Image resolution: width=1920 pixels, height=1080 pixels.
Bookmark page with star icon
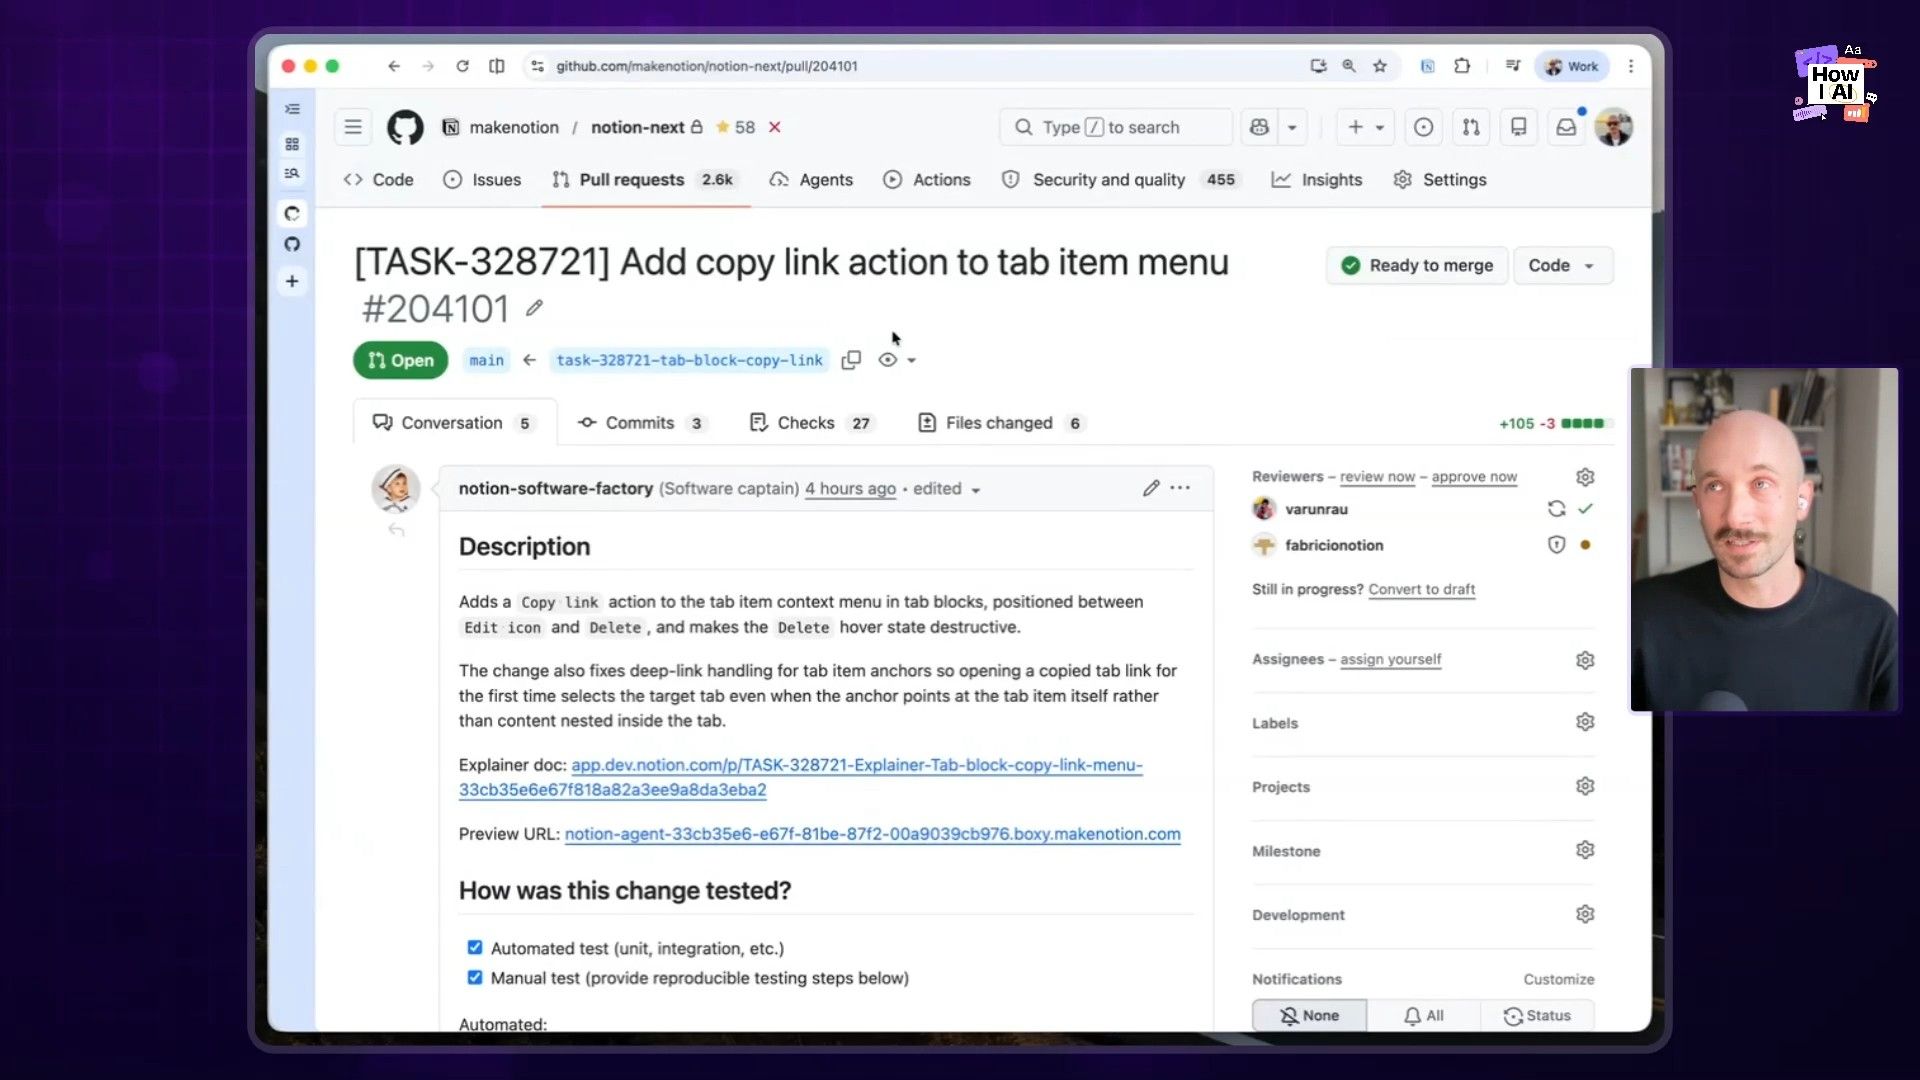(1380, 66)
